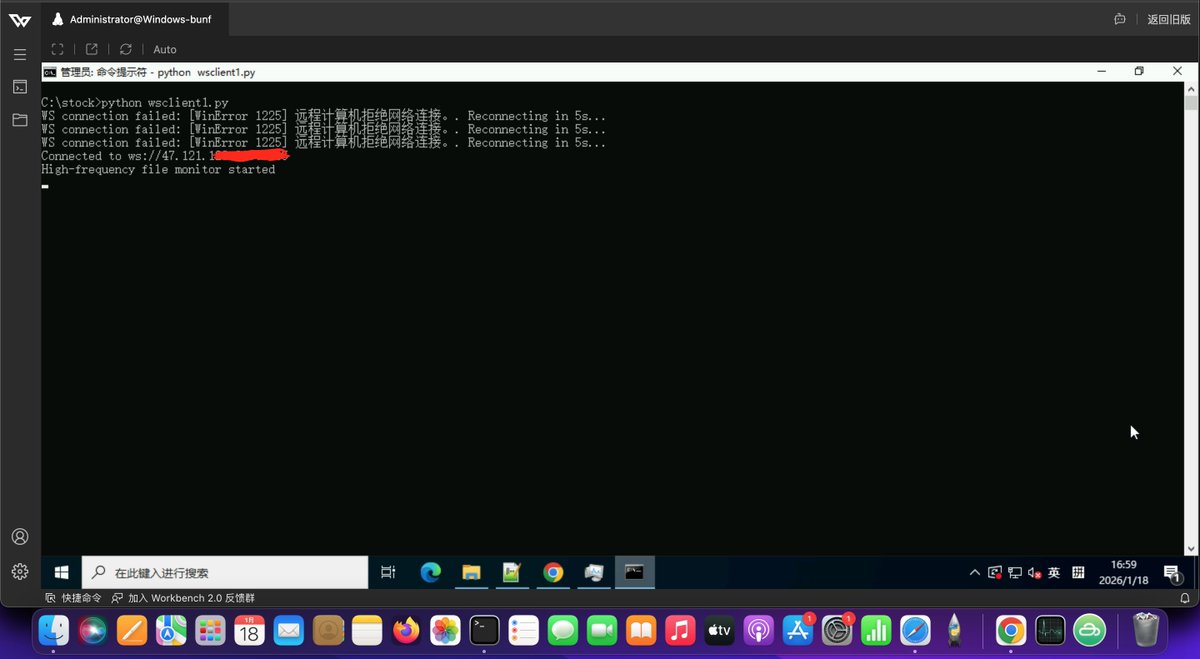This screenshot has width=1200, height=659.
Task: Click the scrollbar down arrow in Command Prompt
Action: [x=1190, y=548]
